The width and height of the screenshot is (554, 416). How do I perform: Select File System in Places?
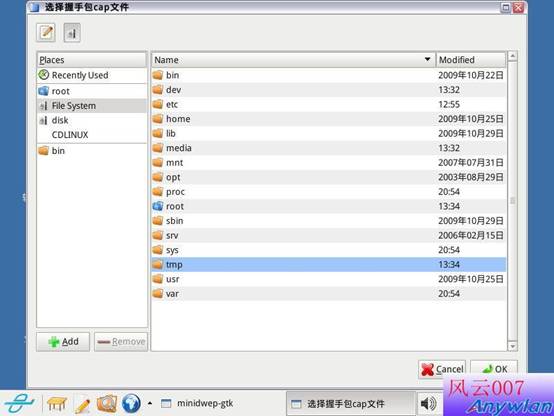92,106
